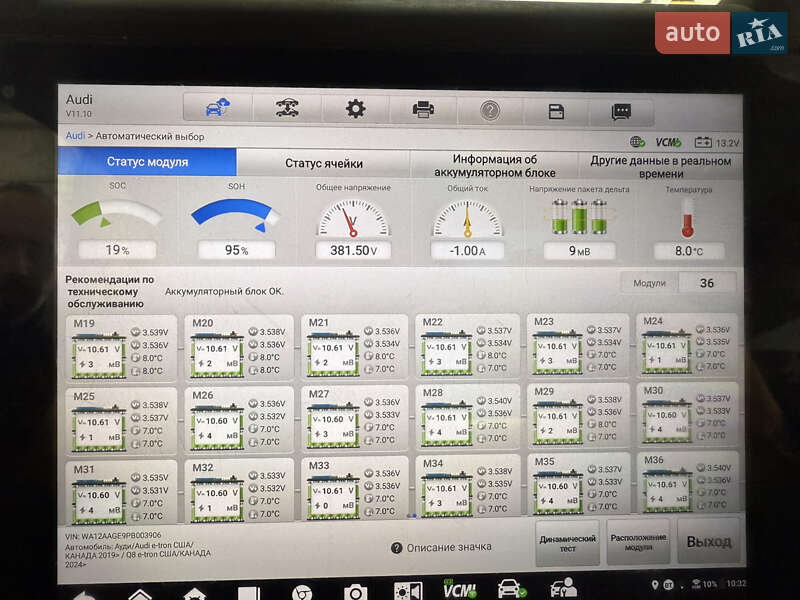The height and width of the screenshot is (600, 800).
Task: Select Другие данные в реальном времени tab
Action: point(660,166)
